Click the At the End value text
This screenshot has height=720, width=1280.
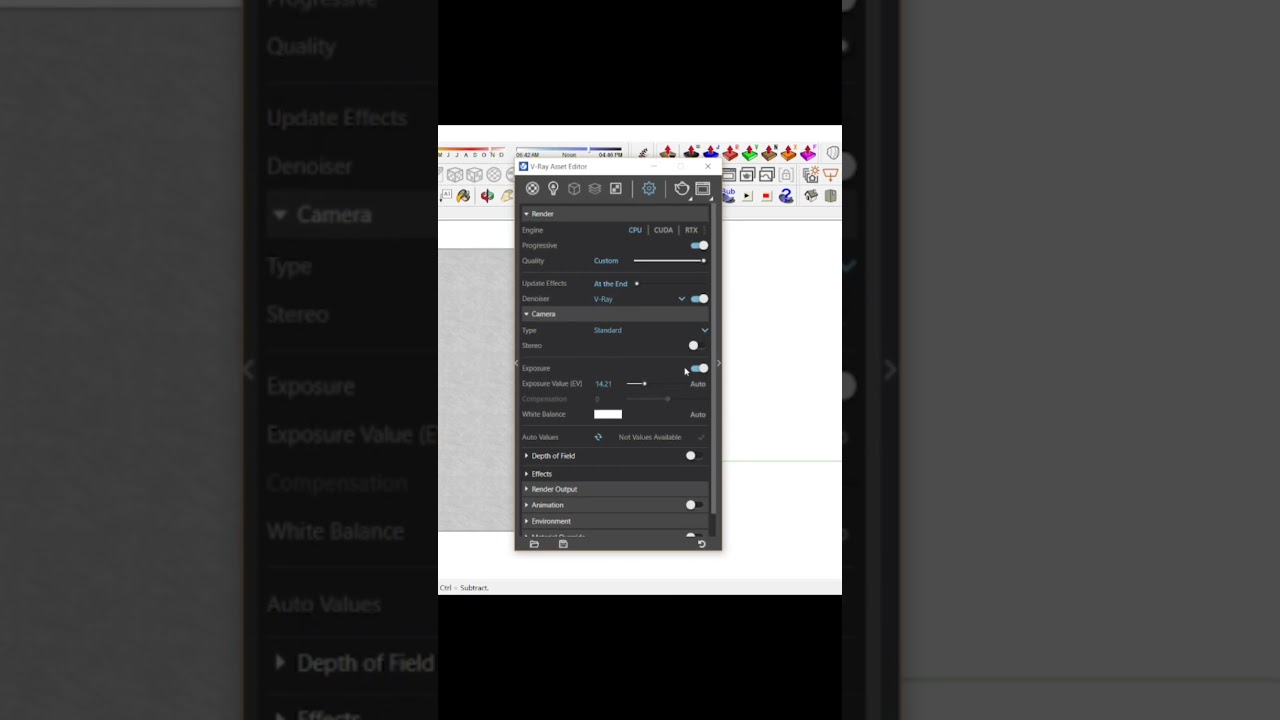[611, 284]
